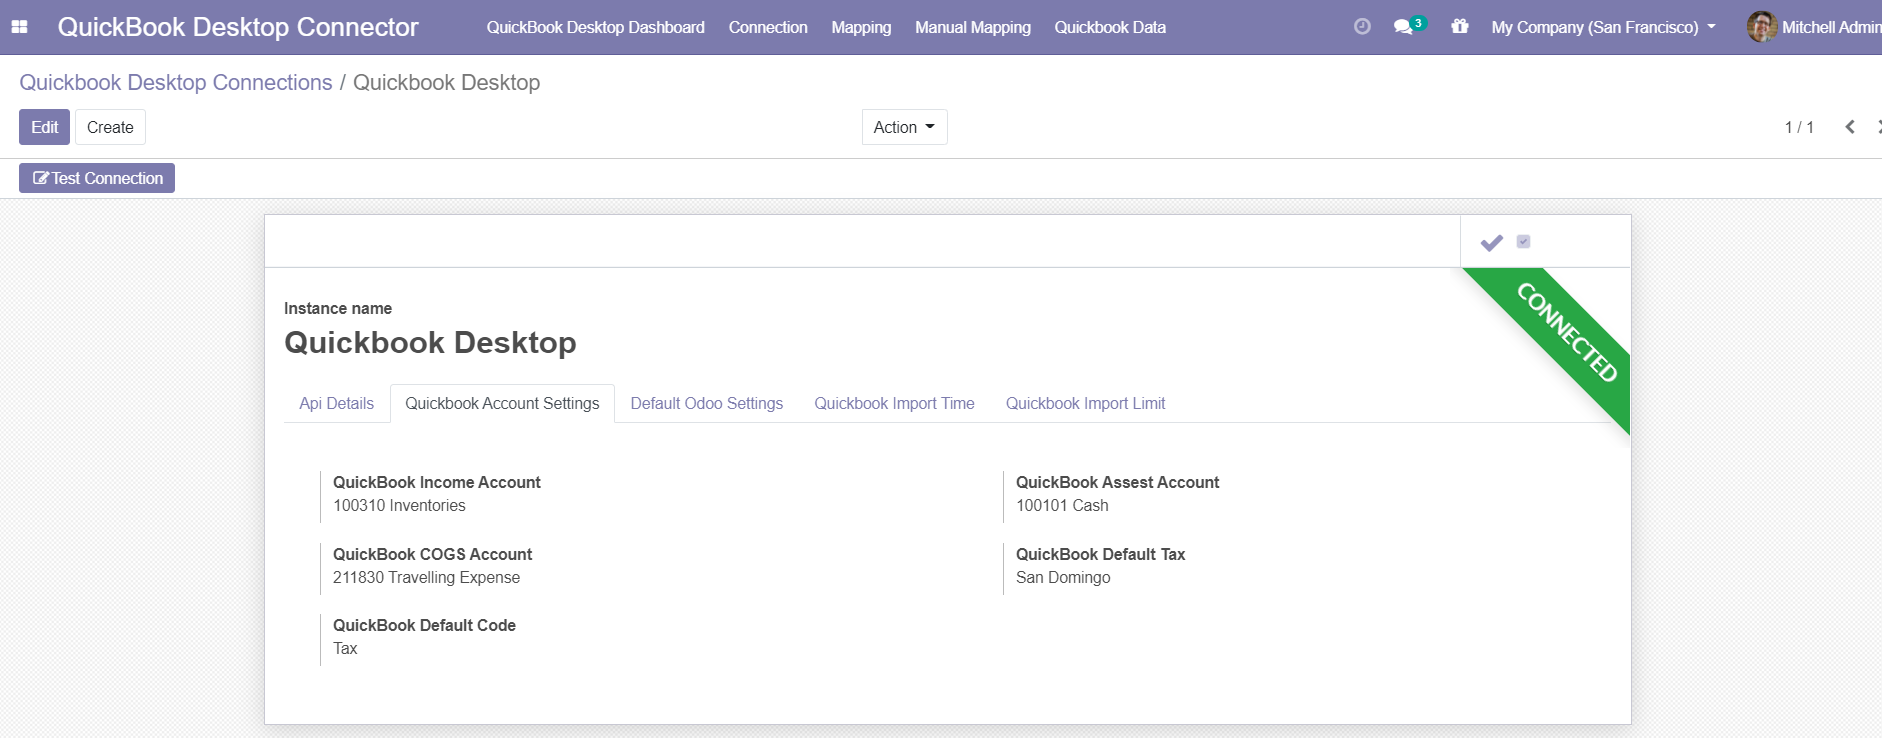The width and height of the screenshot is (1882, 738).
Task: Click the San Domingo default tax value
Action: point(1063,577)
